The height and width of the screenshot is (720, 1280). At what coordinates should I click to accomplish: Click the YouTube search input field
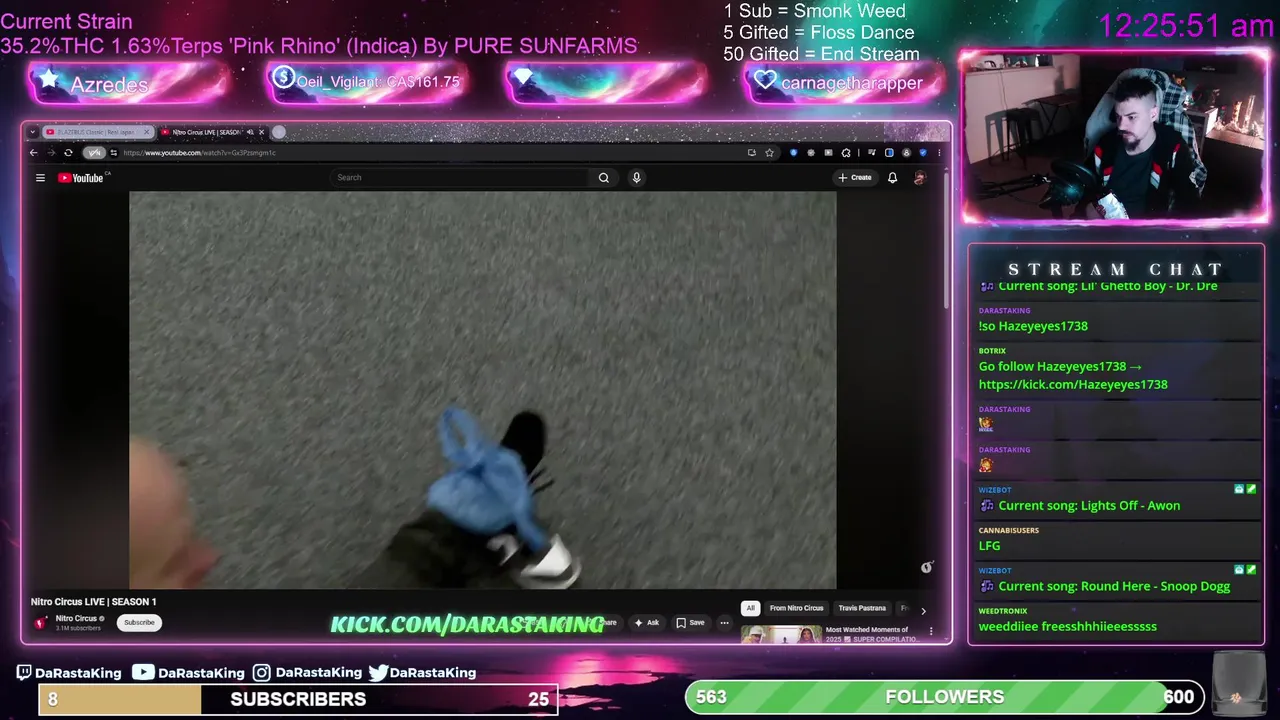click(460, 178)
